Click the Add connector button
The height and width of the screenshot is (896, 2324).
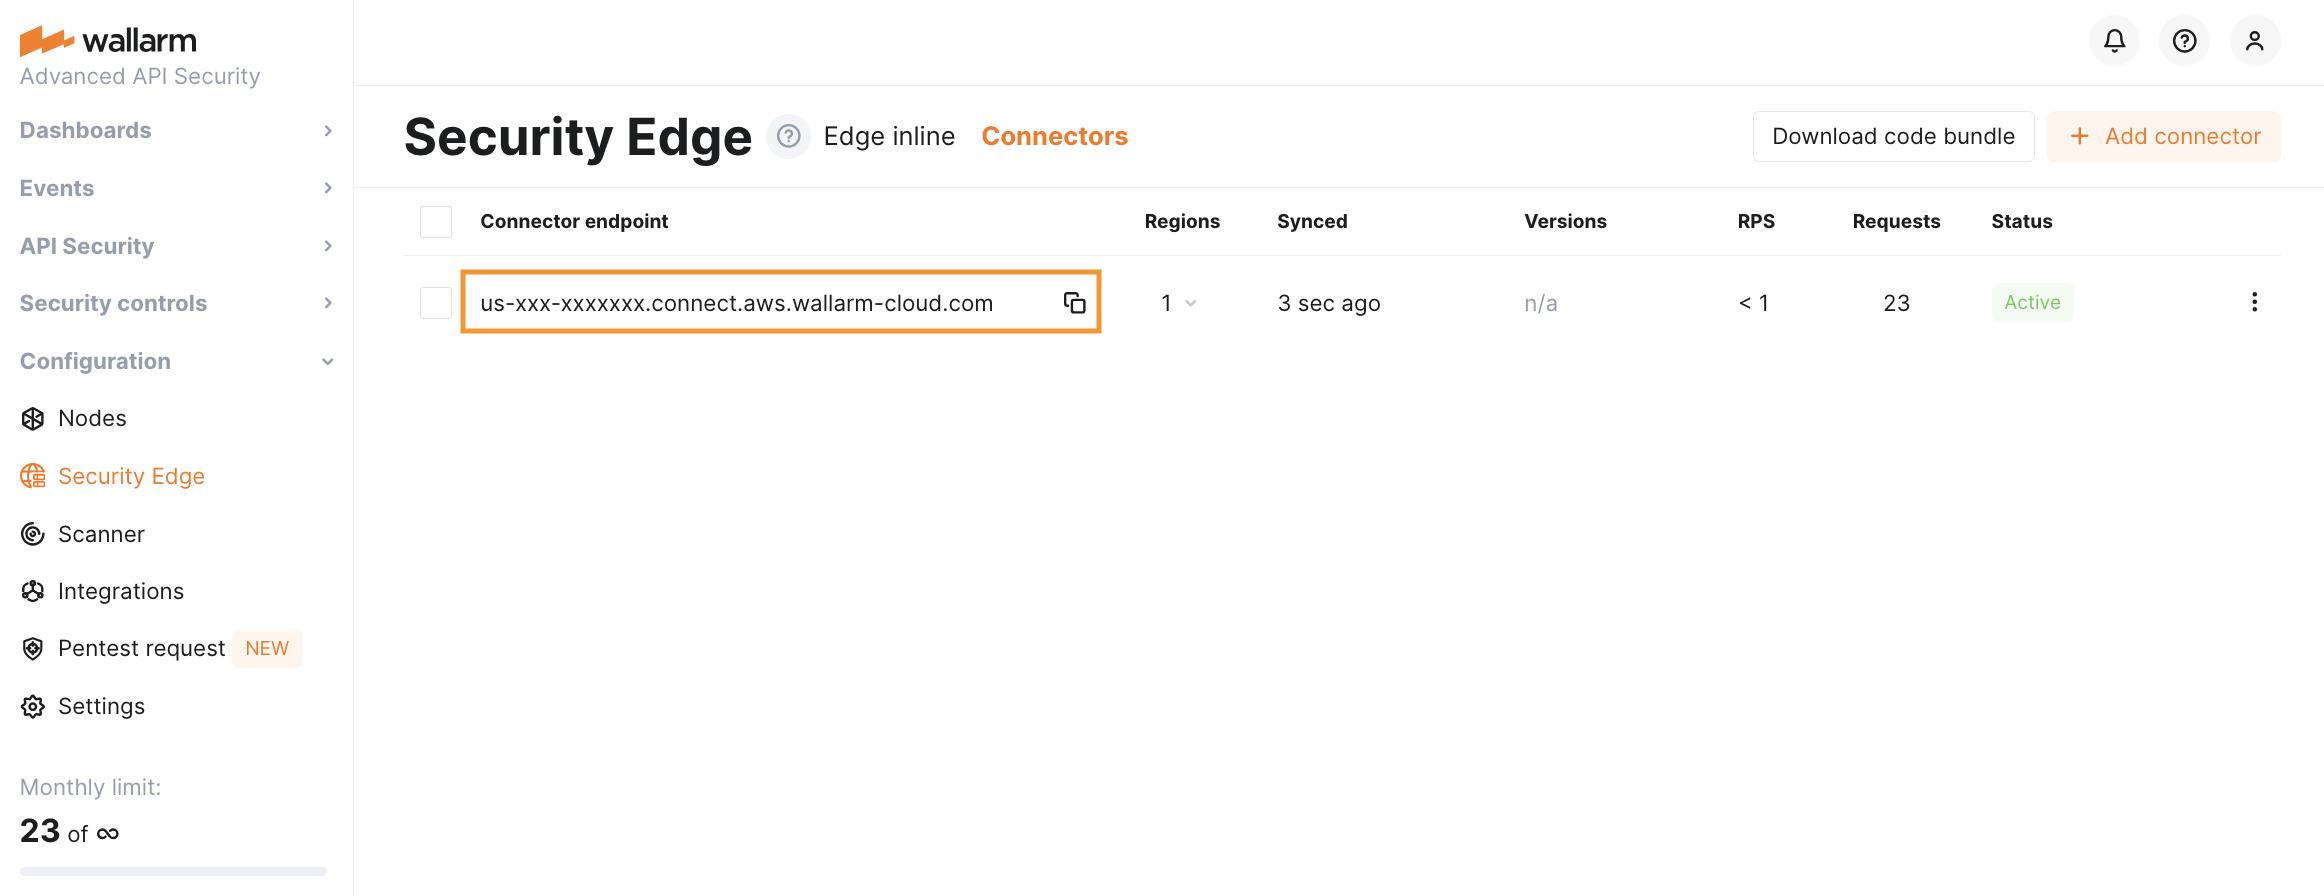[x=2164, y=136]
